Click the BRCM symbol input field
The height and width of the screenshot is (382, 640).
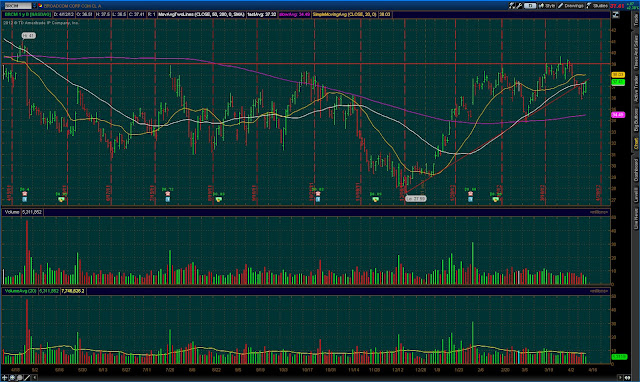tap(18, 6)
